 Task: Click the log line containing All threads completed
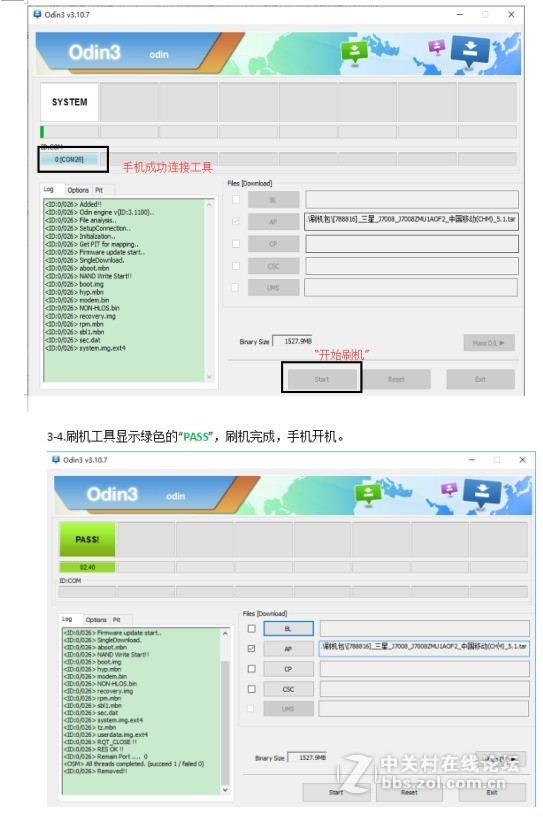tap(134, 764)
